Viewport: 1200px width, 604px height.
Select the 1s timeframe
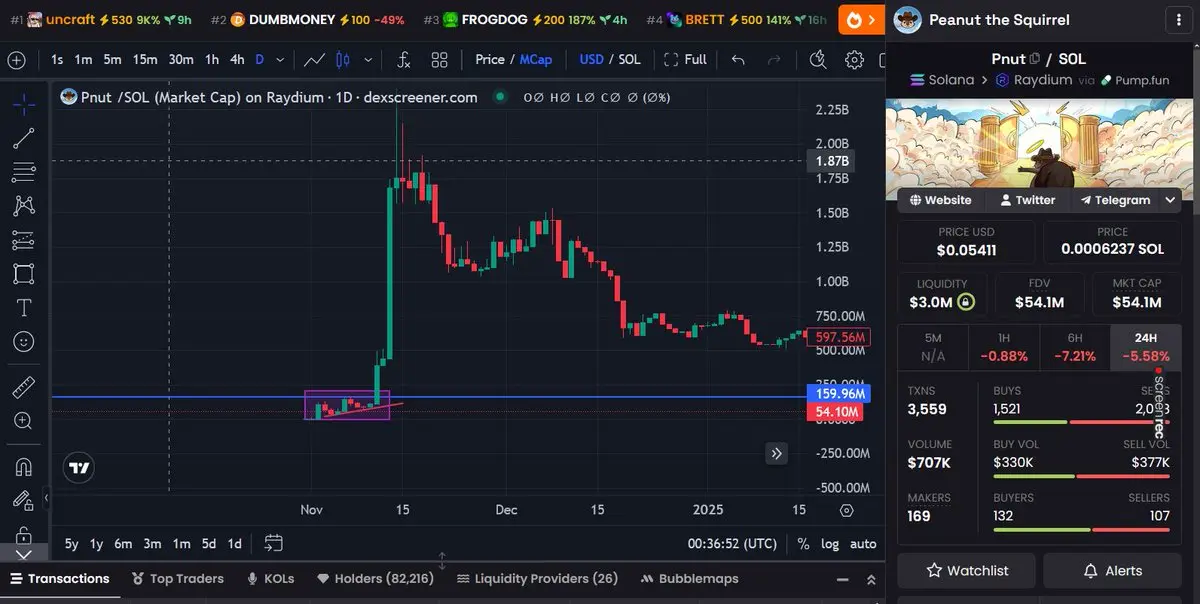click(x=58, y=60)
